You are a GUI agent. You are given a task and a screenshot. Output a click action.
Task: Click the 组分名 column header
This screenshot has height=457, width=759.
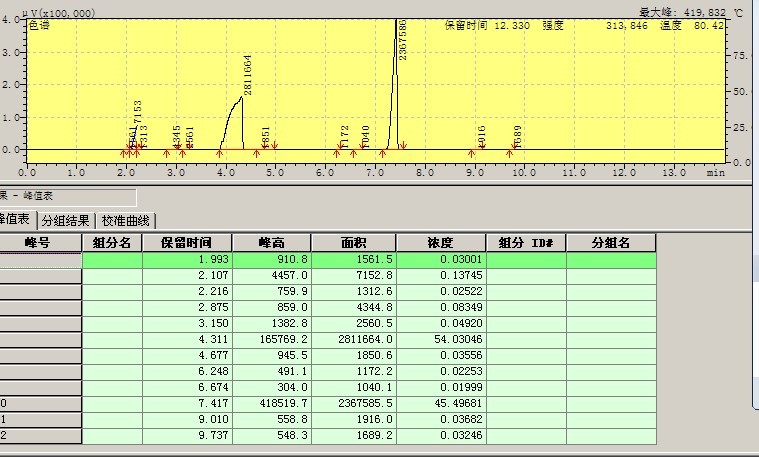click(112, 243)
